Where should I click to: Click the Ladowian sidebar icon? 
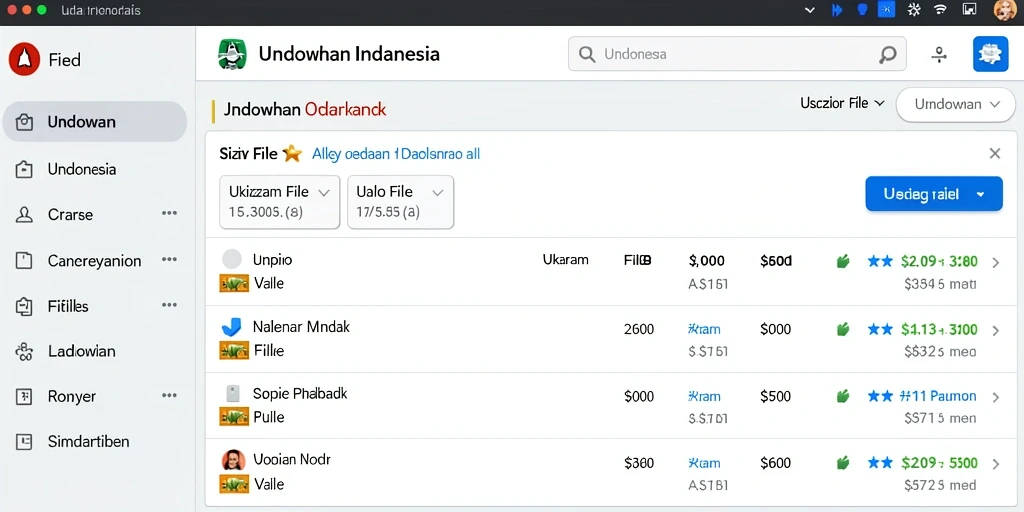(24, 351)
